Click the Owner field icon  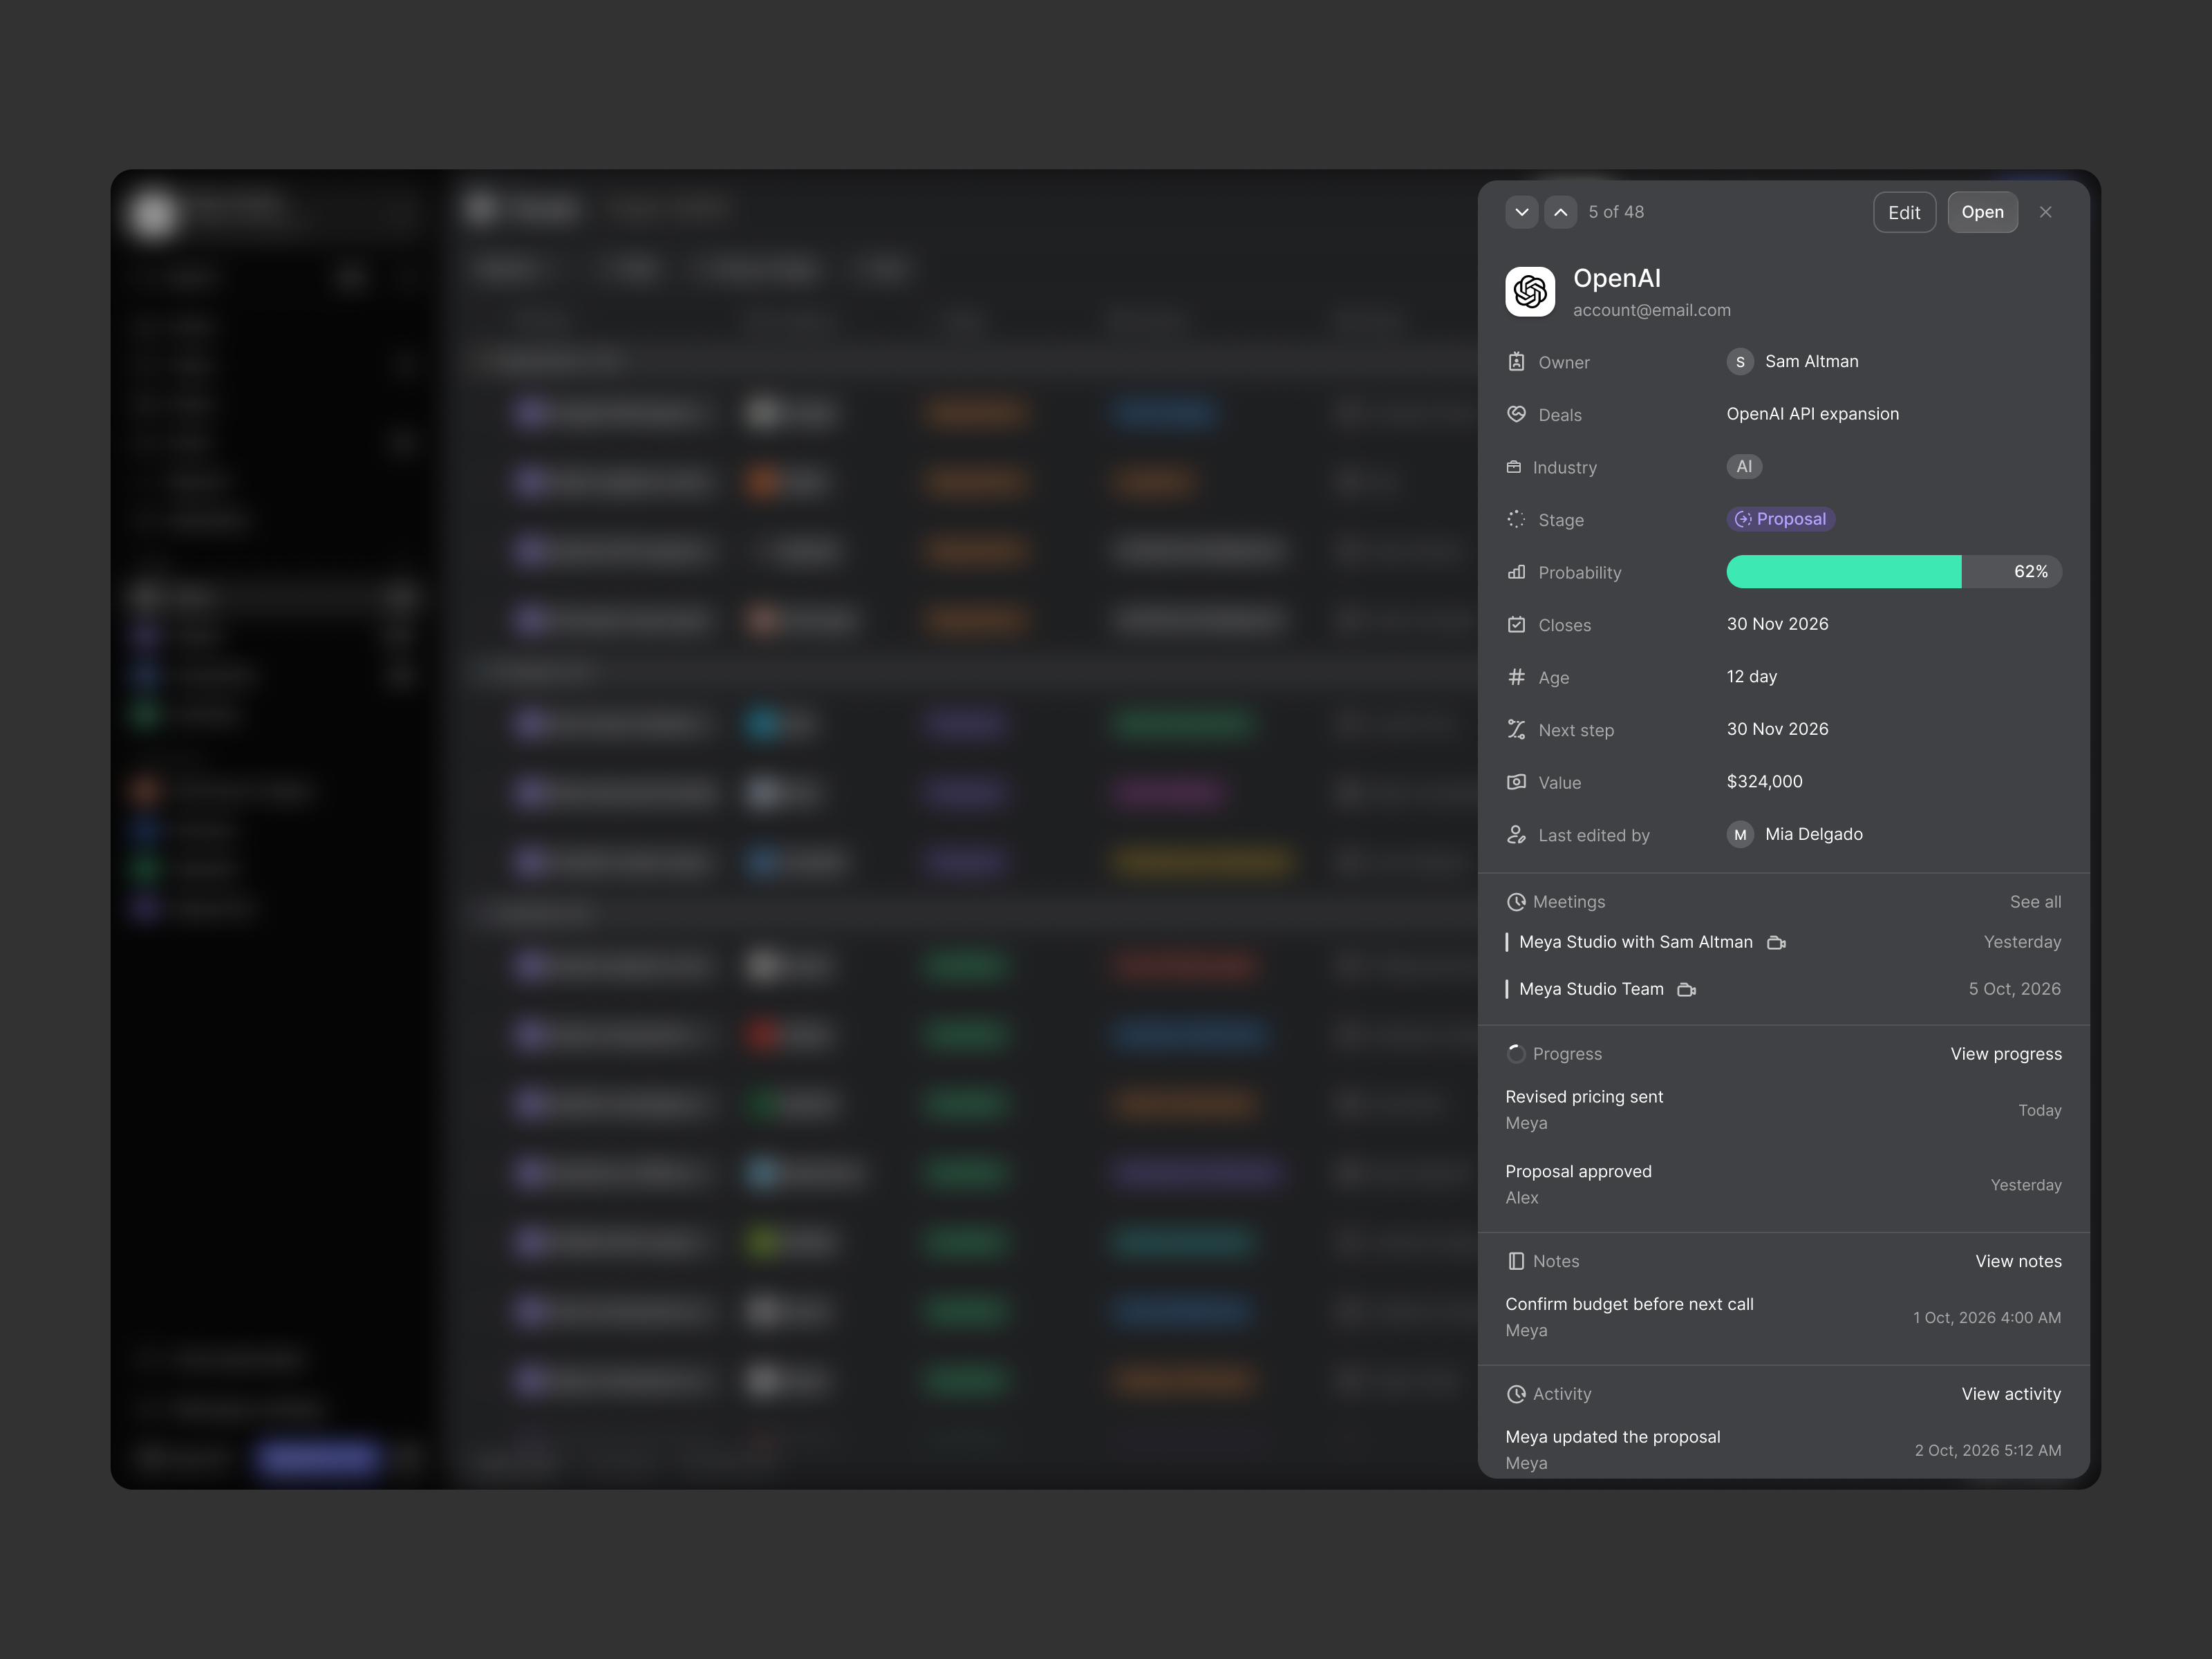click(x=1516, y=362)
